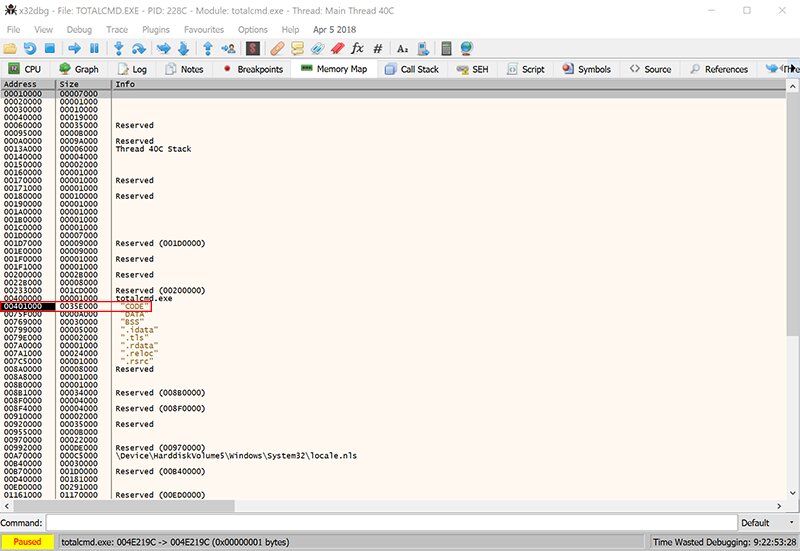Screen dimensions: 800x551
Task: Click the Size column header
Action: point(83,84)
